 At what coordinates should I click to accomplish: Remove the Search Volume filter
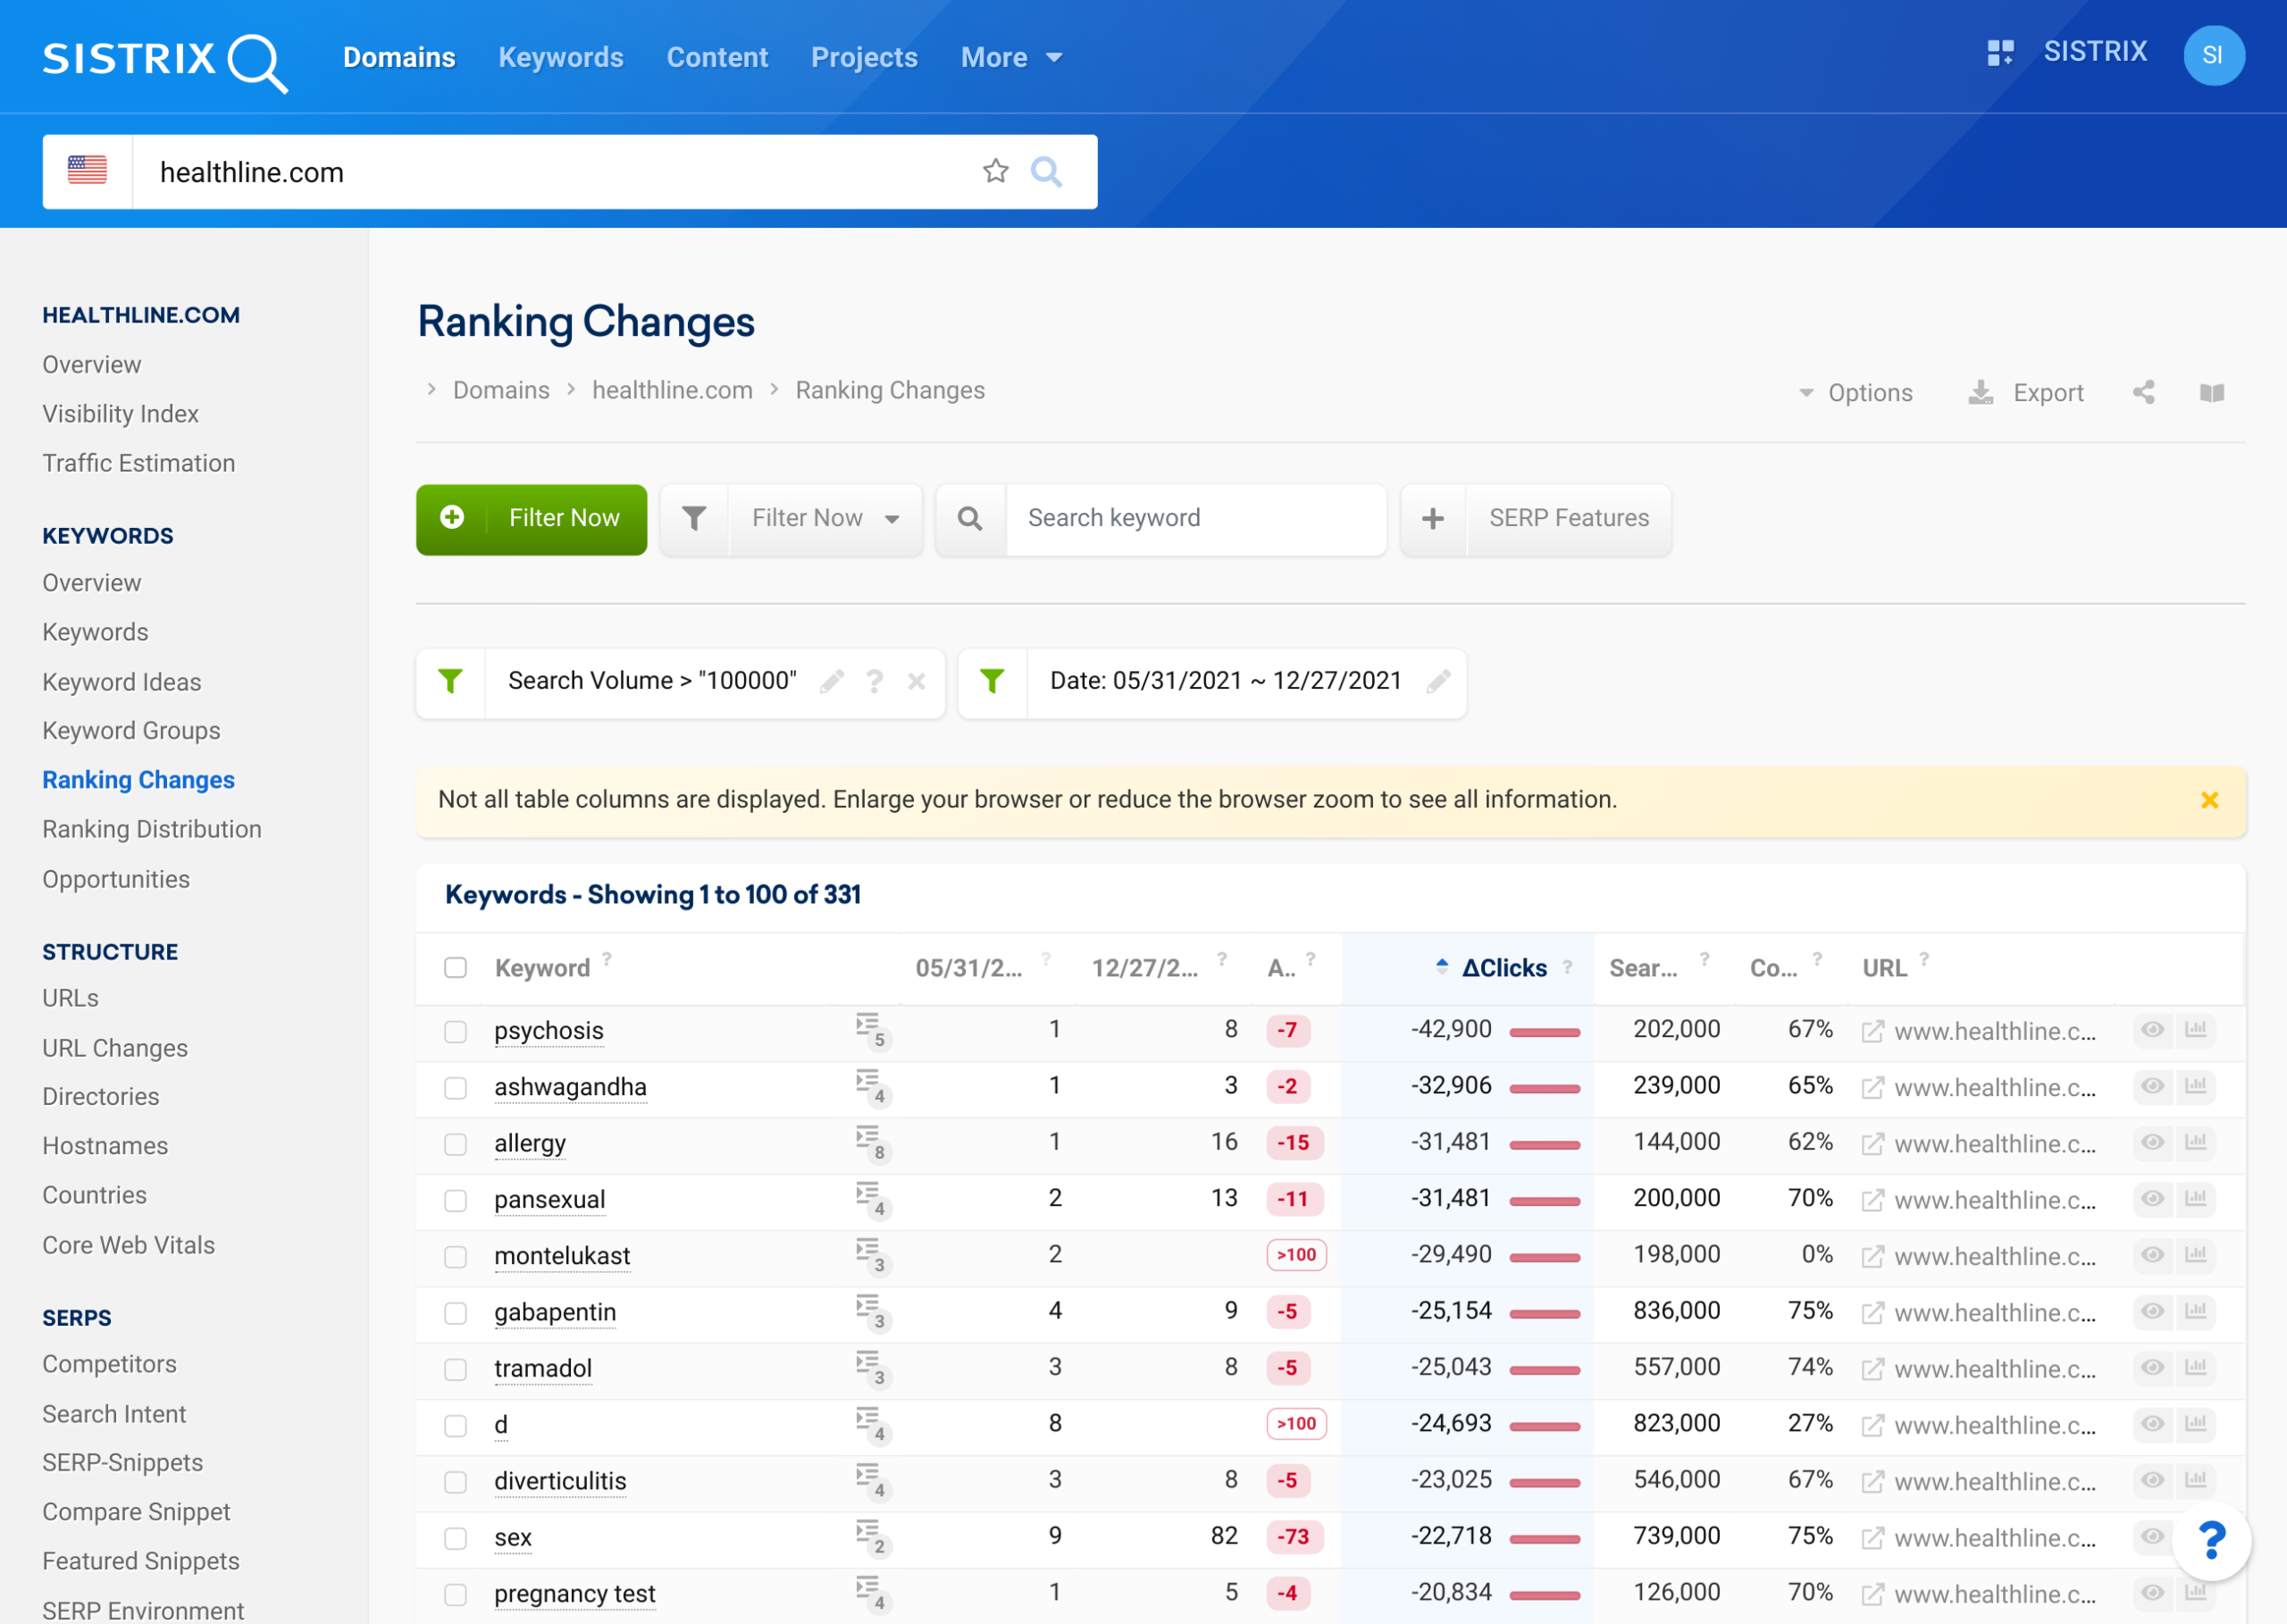[916, 681]
